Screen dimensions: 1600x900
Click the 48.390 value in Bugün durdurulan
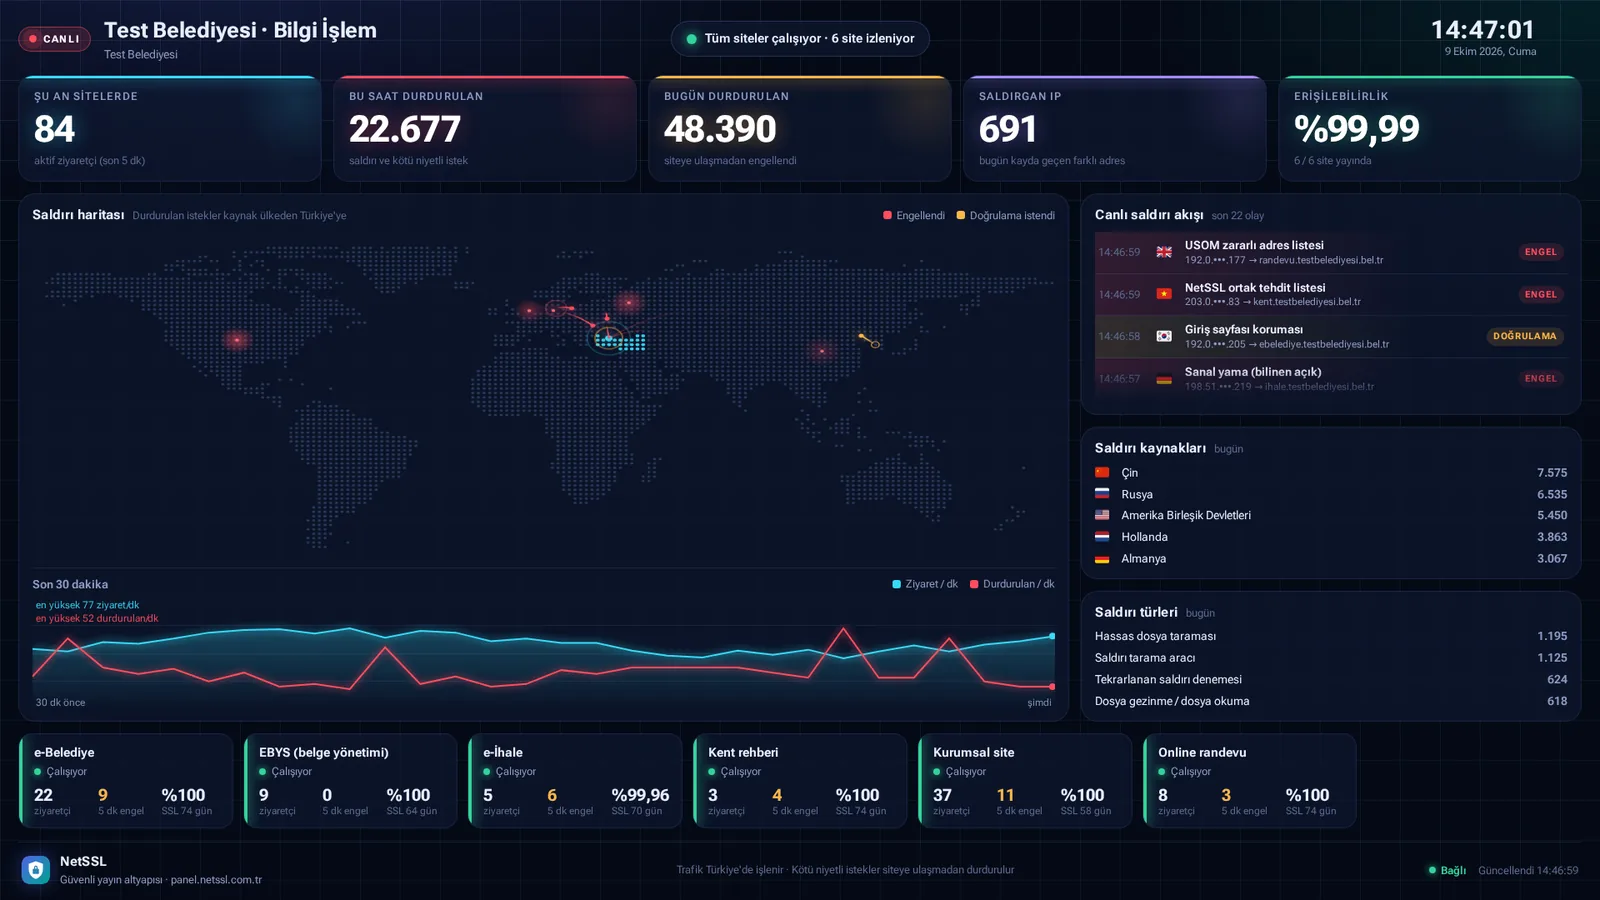(720, 129)
